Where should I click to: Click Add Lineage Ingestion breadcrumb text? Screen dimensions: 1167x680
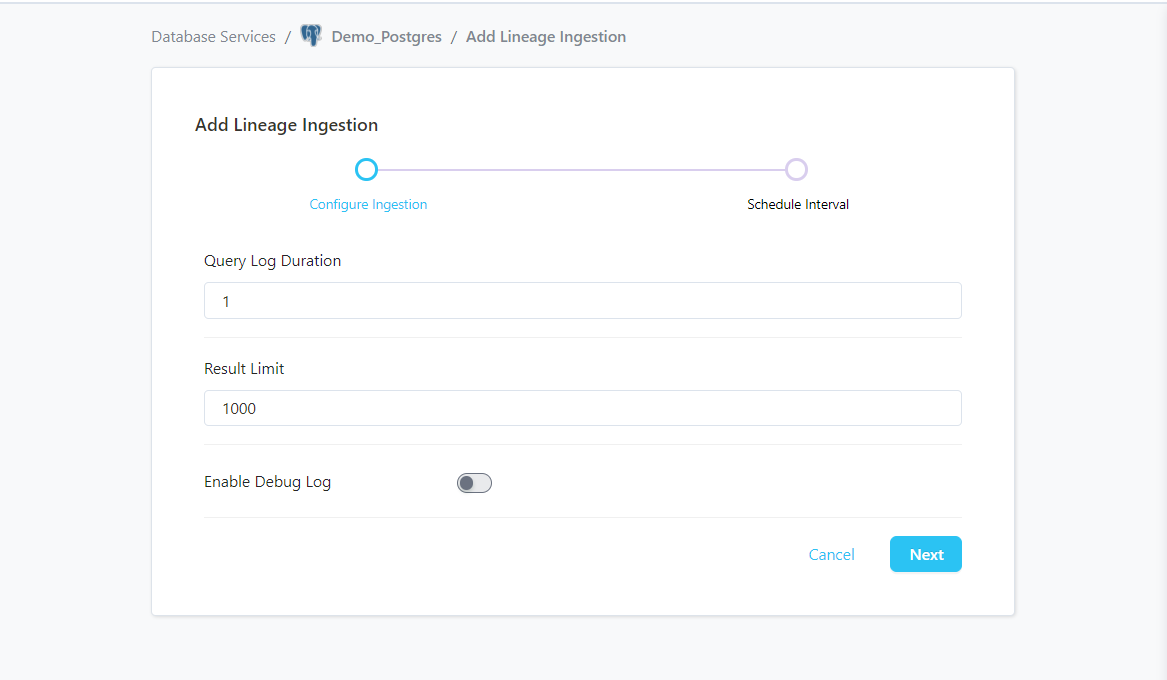pos(546,37)
